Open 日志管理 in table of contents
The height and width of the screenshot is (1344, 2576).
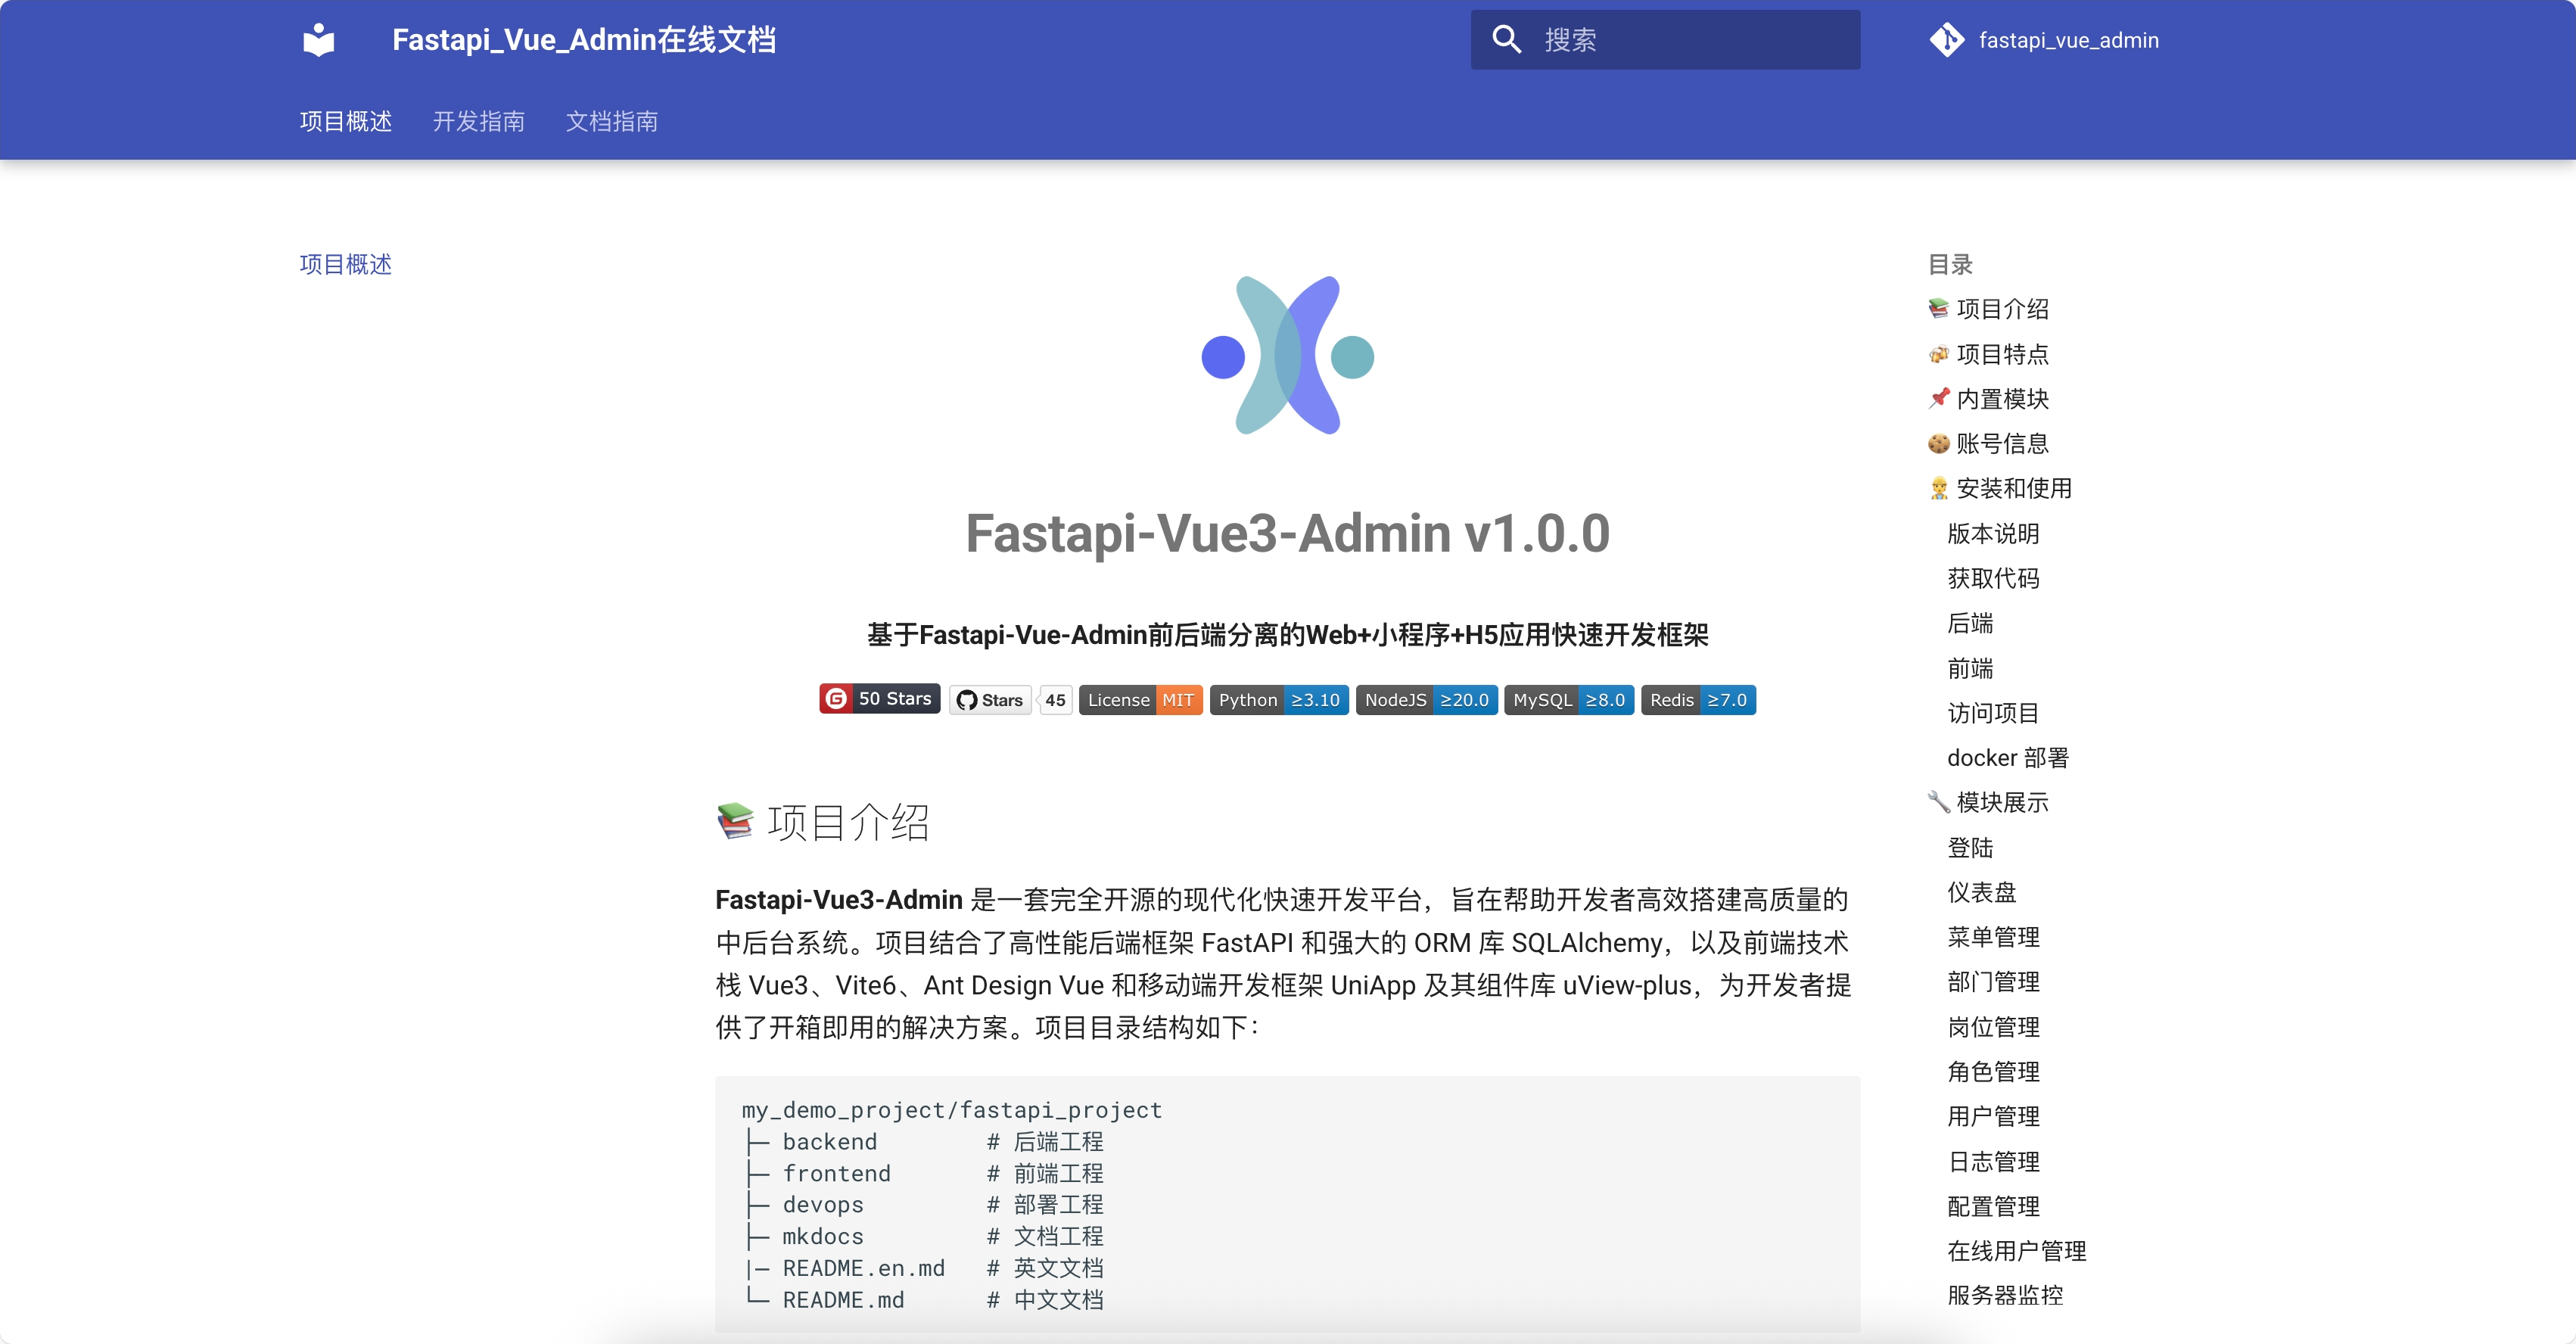tap(1993, 1162)
